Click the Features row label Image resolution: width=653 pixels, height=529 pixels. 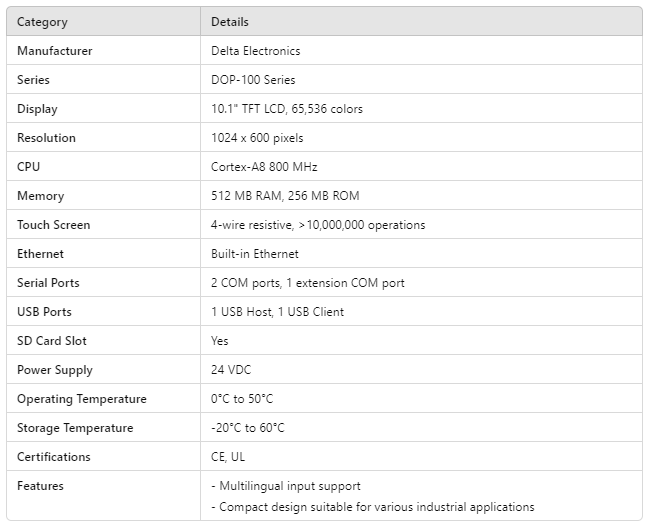pyautogui.click(x=40, y=486)
